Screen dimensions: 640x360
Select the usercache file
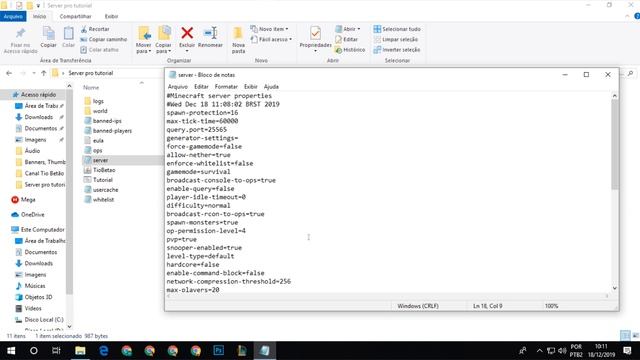(101, 190)
